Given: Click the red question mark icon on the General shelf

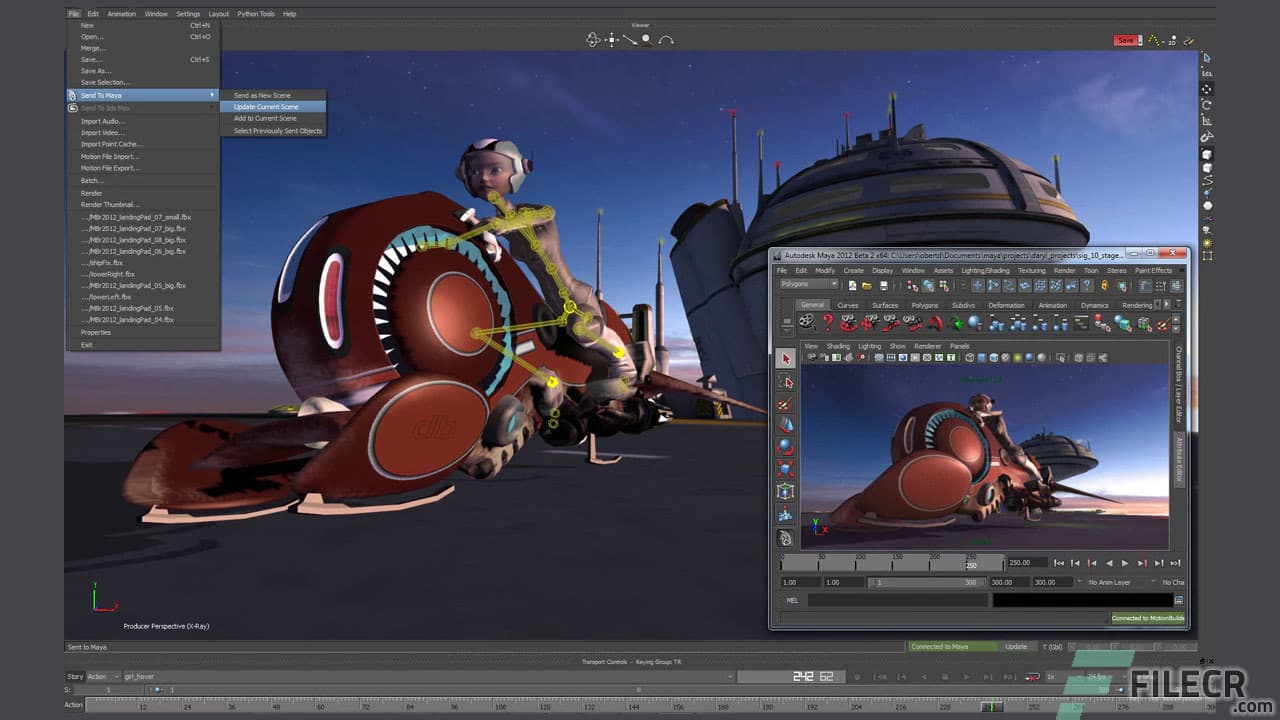Looking at the screenshot, I should coord(827,322).
